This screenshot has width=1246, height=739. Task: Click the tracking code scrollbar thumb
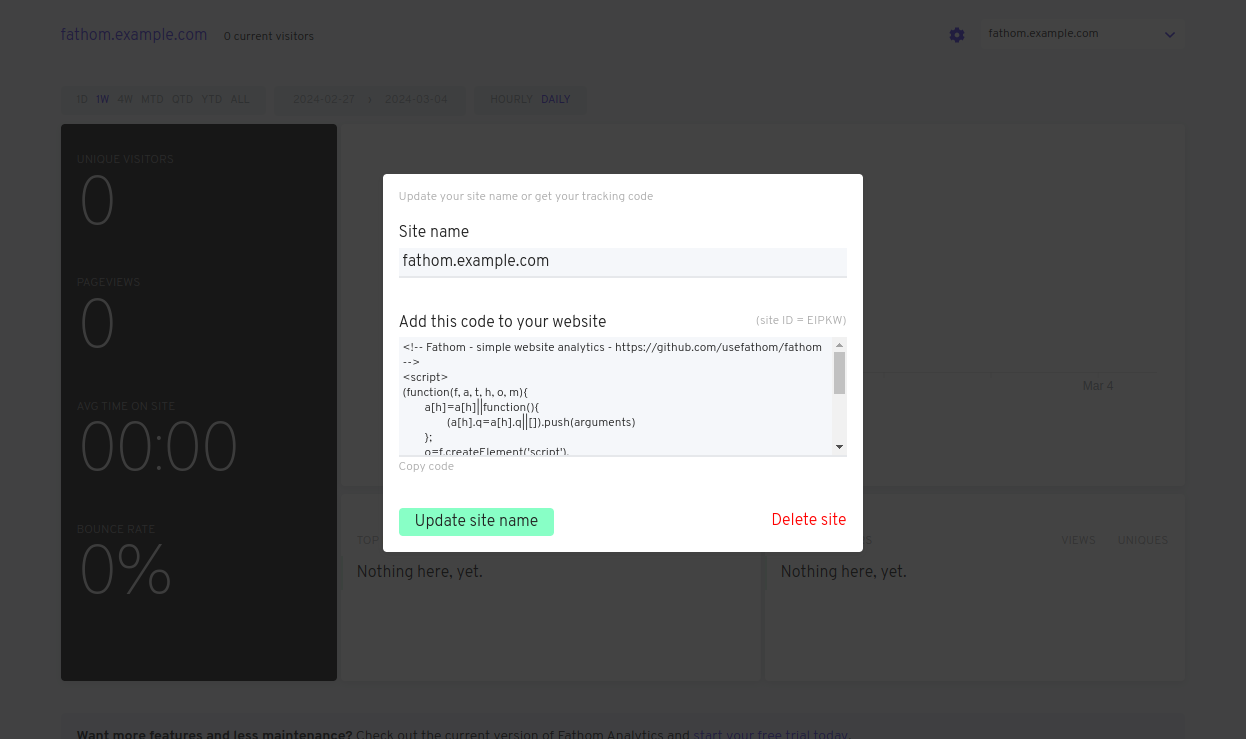point(839,372)
